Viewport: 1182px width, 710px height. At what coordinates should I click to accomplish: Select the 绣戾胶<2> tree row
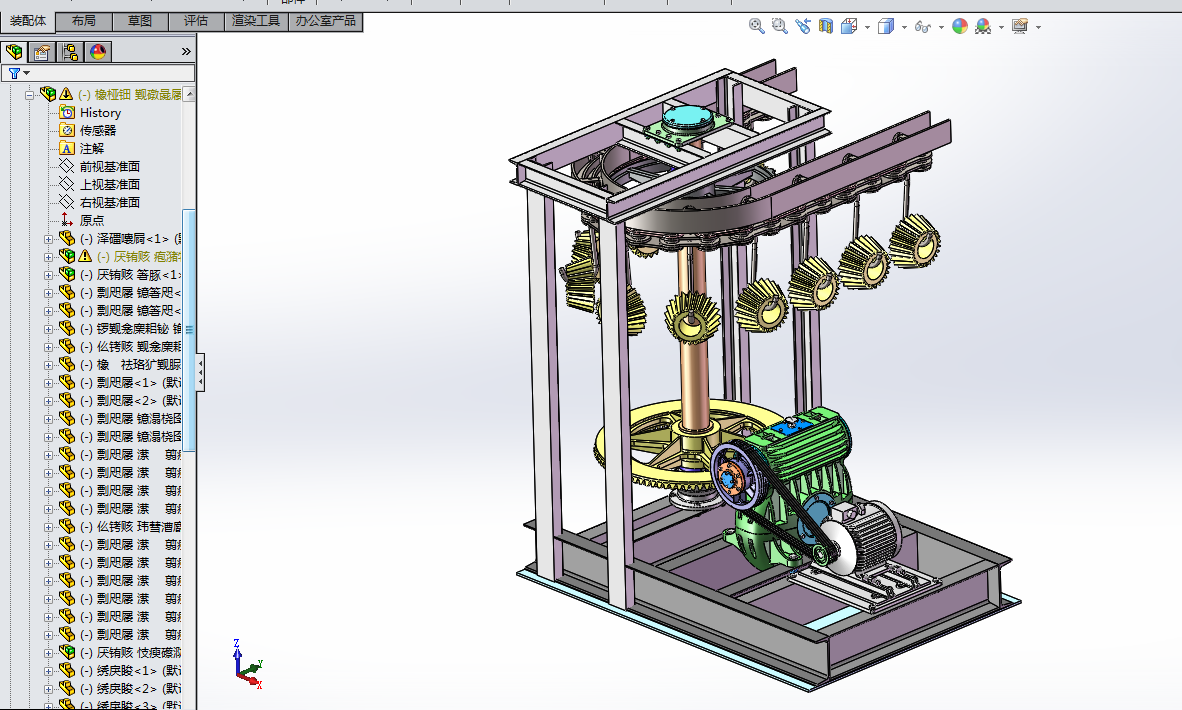[x=119, y=688]
